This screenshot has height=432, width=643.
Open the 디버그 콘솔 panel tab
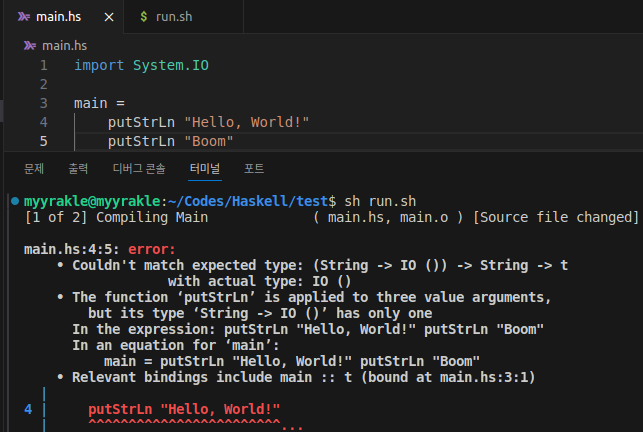(139, 168)
